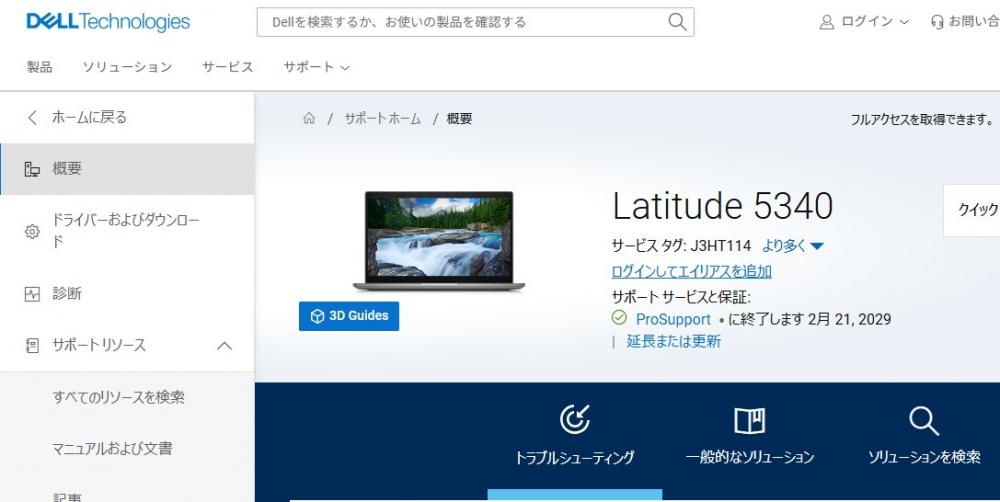Click the 3D Guides button
This screenshot has width=1000, height=502.
pos(349,316)
